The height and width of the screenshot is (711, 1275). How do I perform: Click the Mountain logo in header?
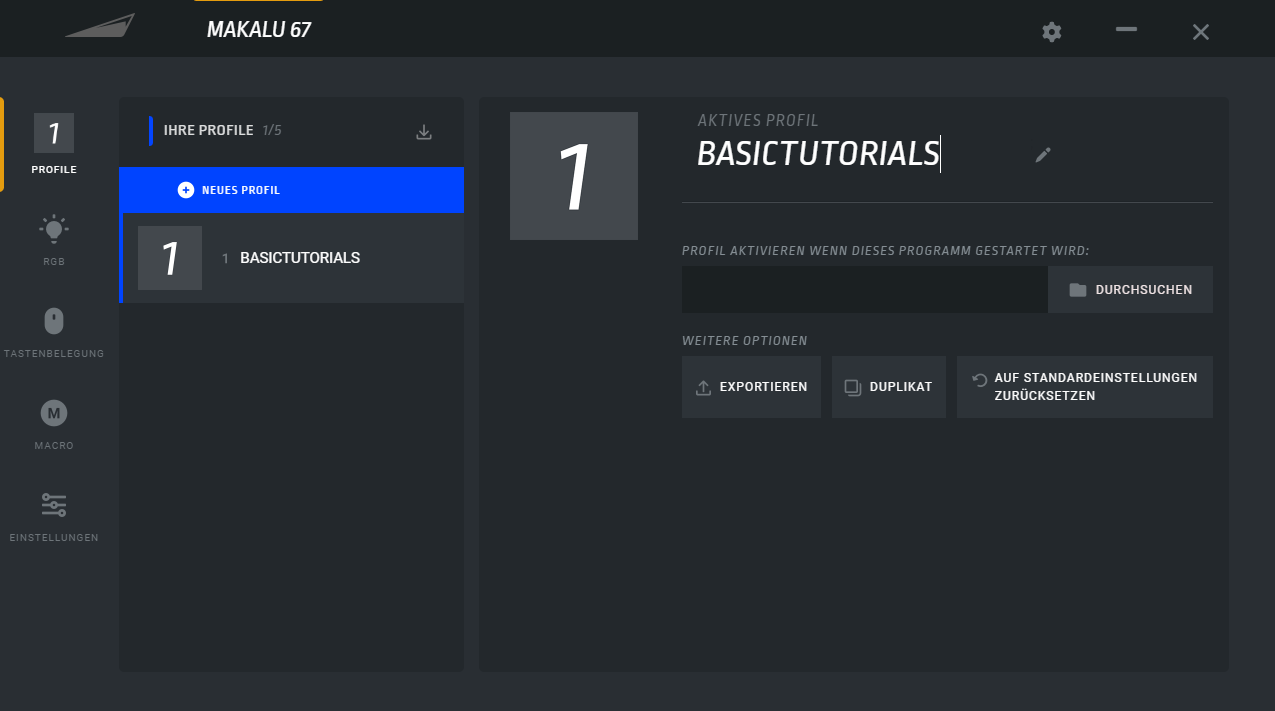point(100,26)
